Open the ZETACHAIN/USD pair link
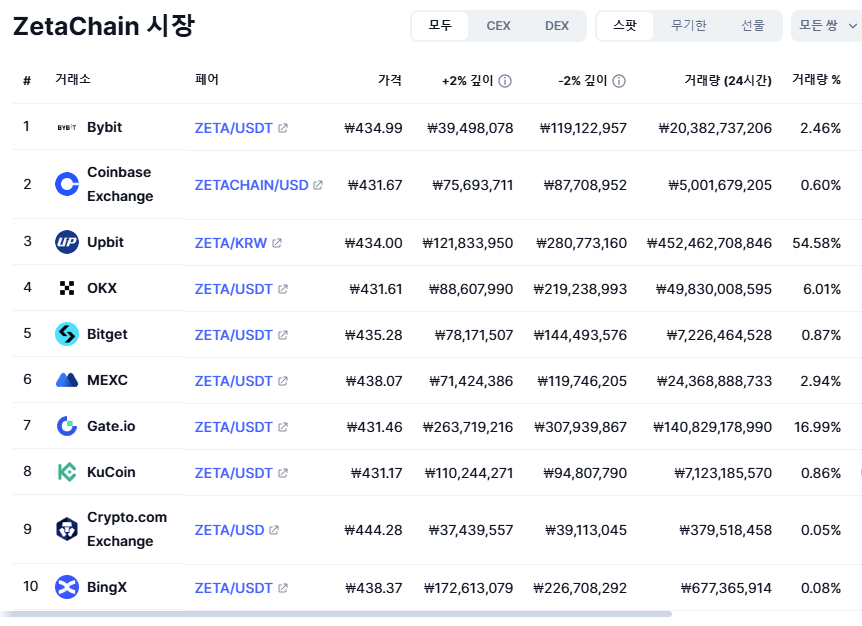This screenshot has width=862, height=626. [251, 185]
